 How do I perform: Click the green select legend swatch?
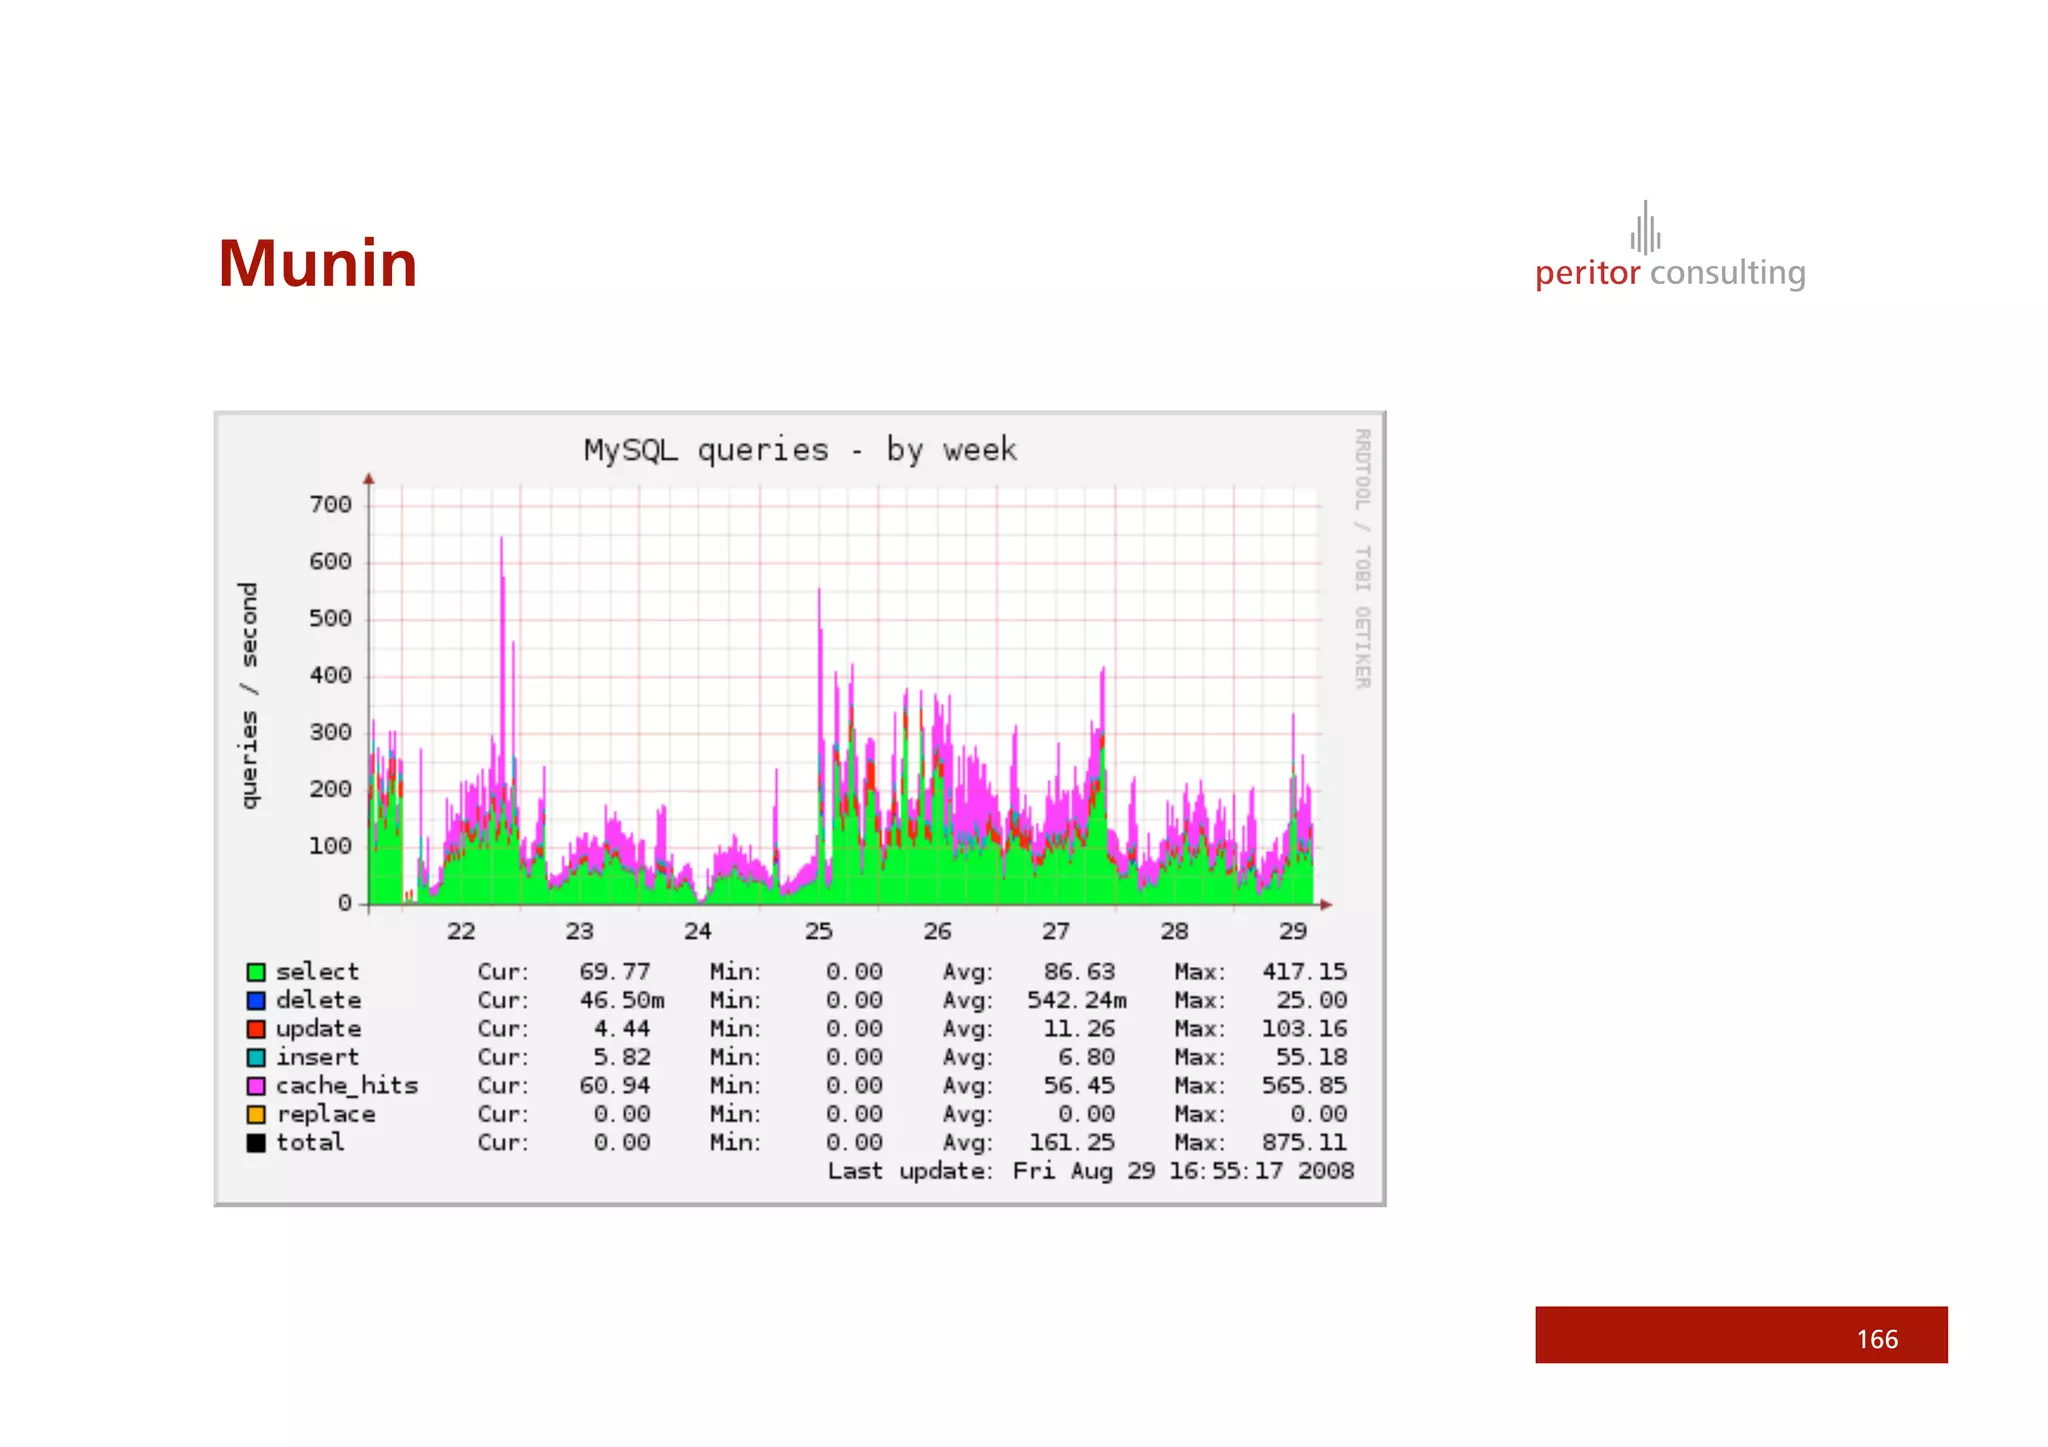point(256,972)
